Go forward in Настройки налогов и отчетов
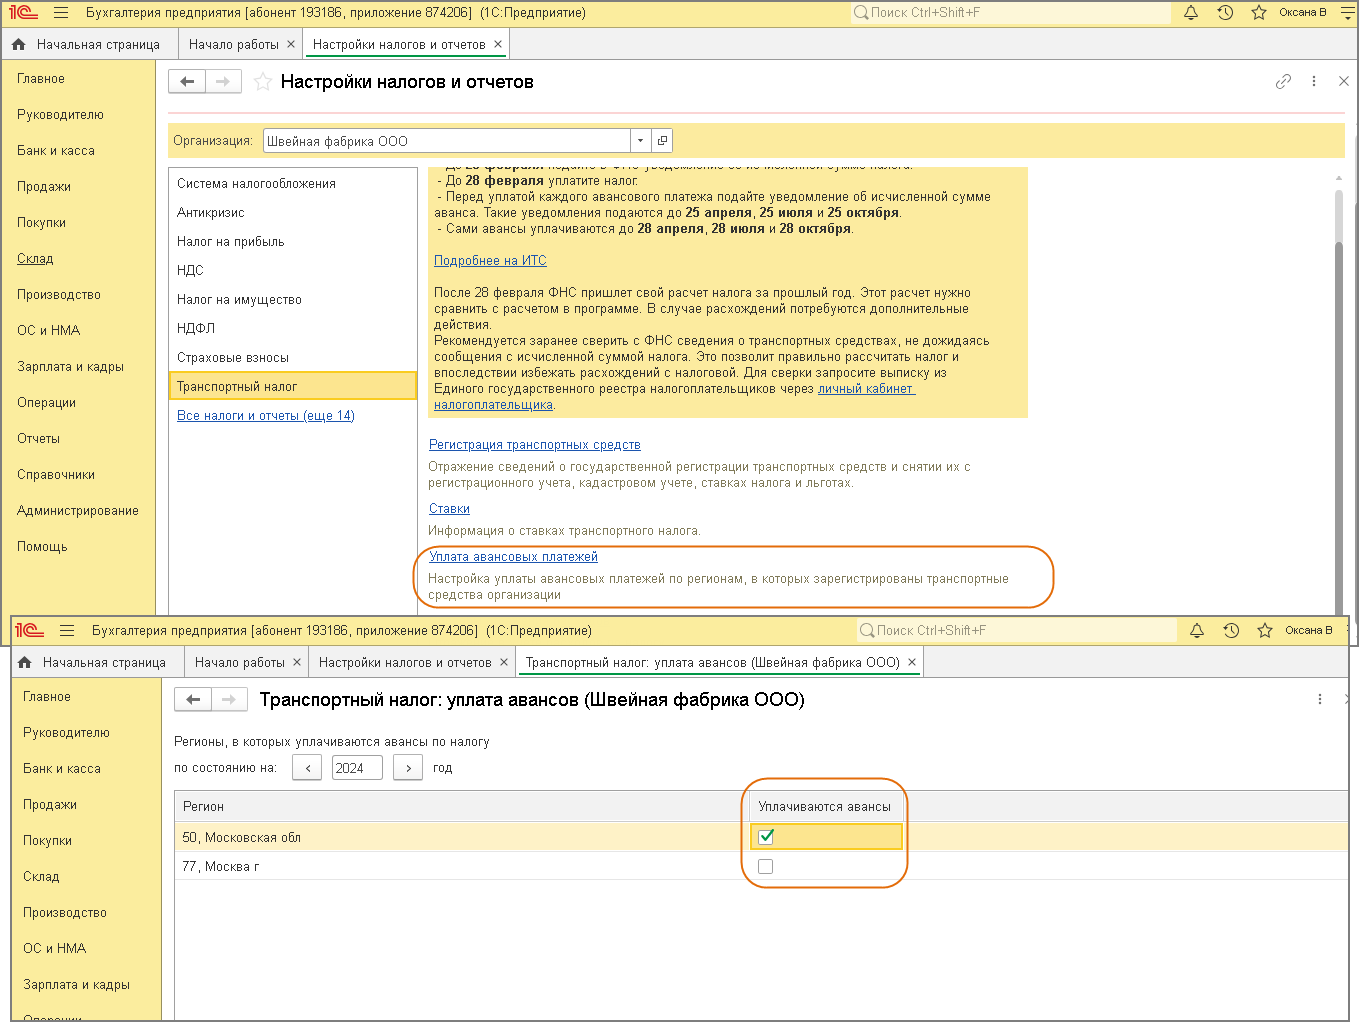The height and width of the screenshot is (1024, 1359). coord(223,81)
